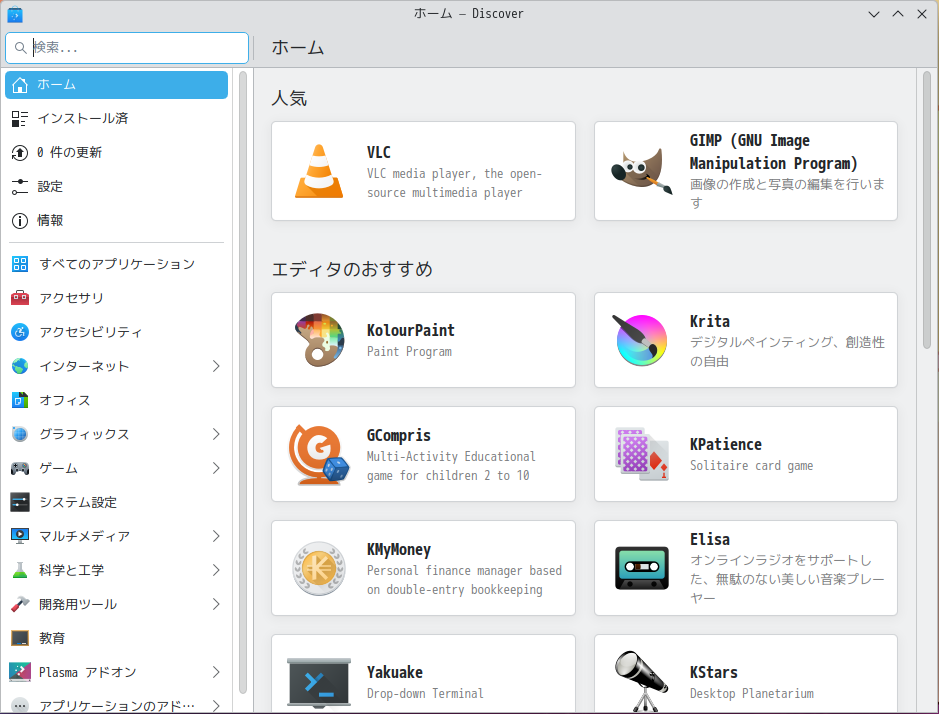The height and width of the screenshot is (714, 939).
Task: Open the 情報 page
Action: coord(117,221)
